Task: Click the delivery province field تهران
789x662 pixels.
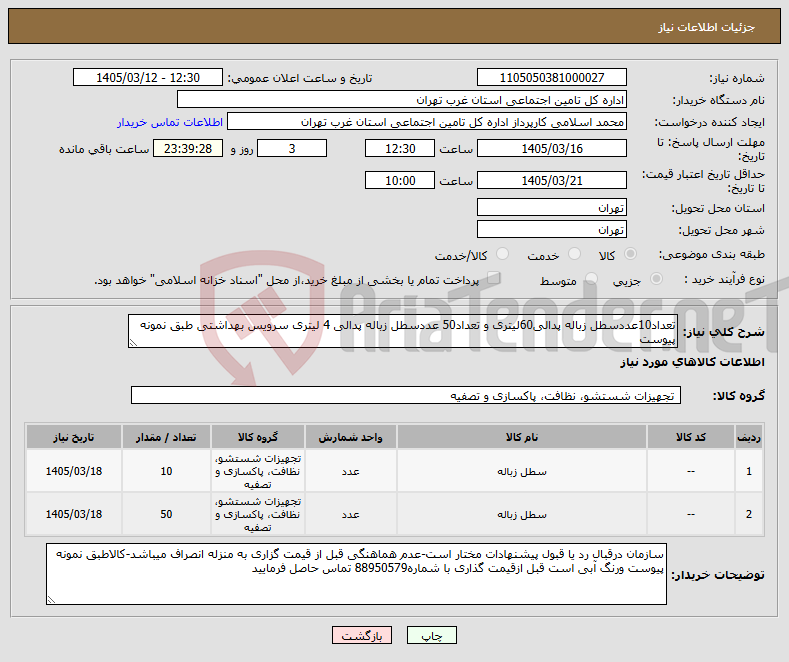Action: [x=551, y=207]
